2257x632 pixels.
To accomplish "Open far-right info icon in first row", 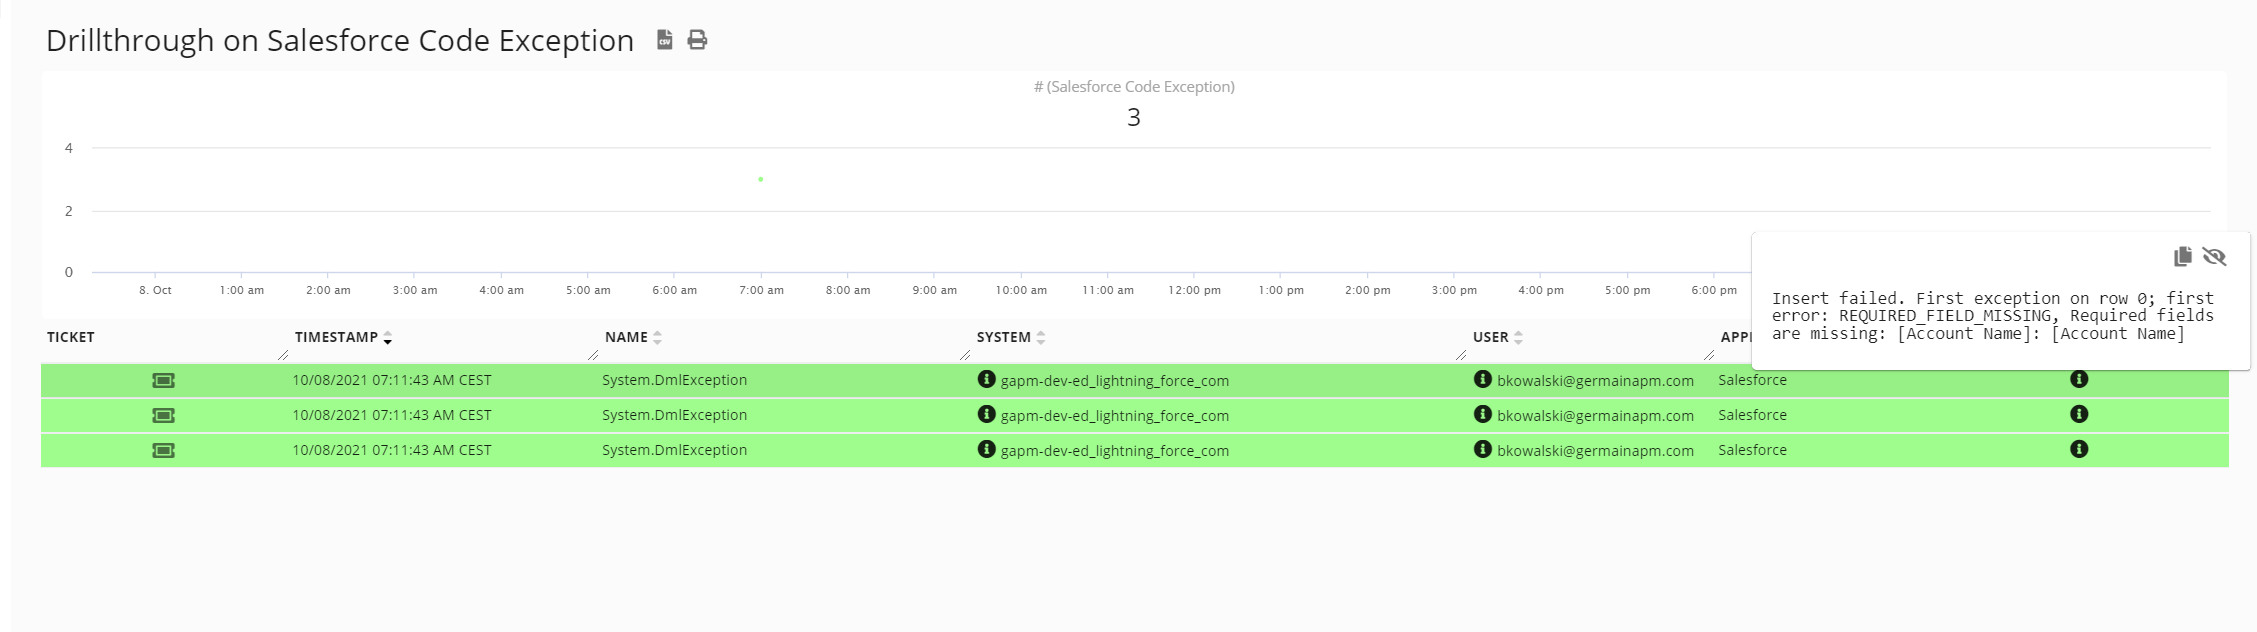I will click(x=2078, y=379).
